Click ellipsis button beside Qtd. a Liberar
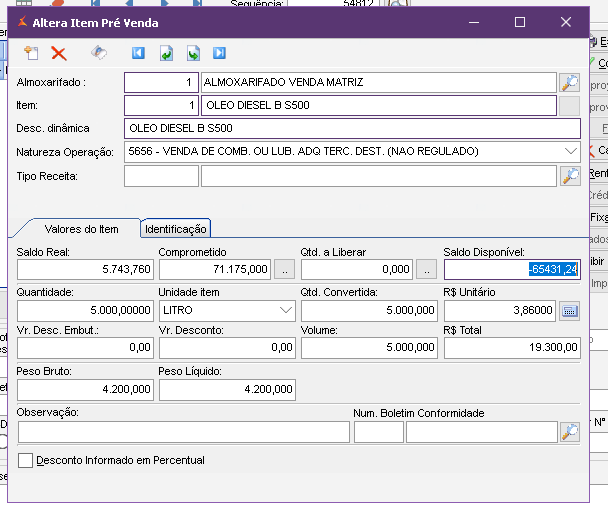608x505 pixels. click(x=427, y=269)
